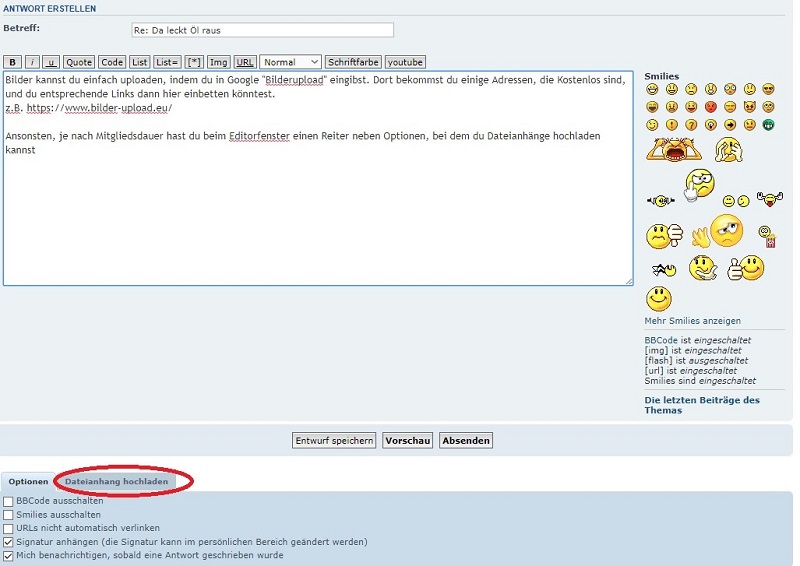800x566 pixels.
Task: Insert the green alien-face smiley
Action: click(768, 125)
